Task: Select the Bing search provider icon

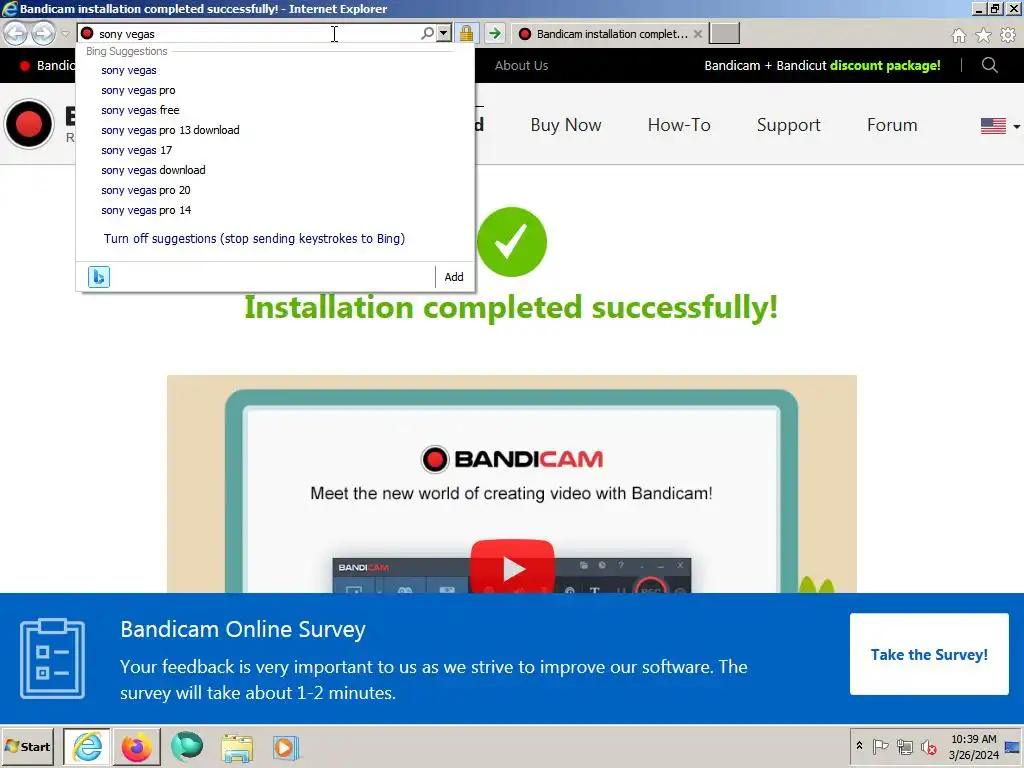Action: pos(99,277)
